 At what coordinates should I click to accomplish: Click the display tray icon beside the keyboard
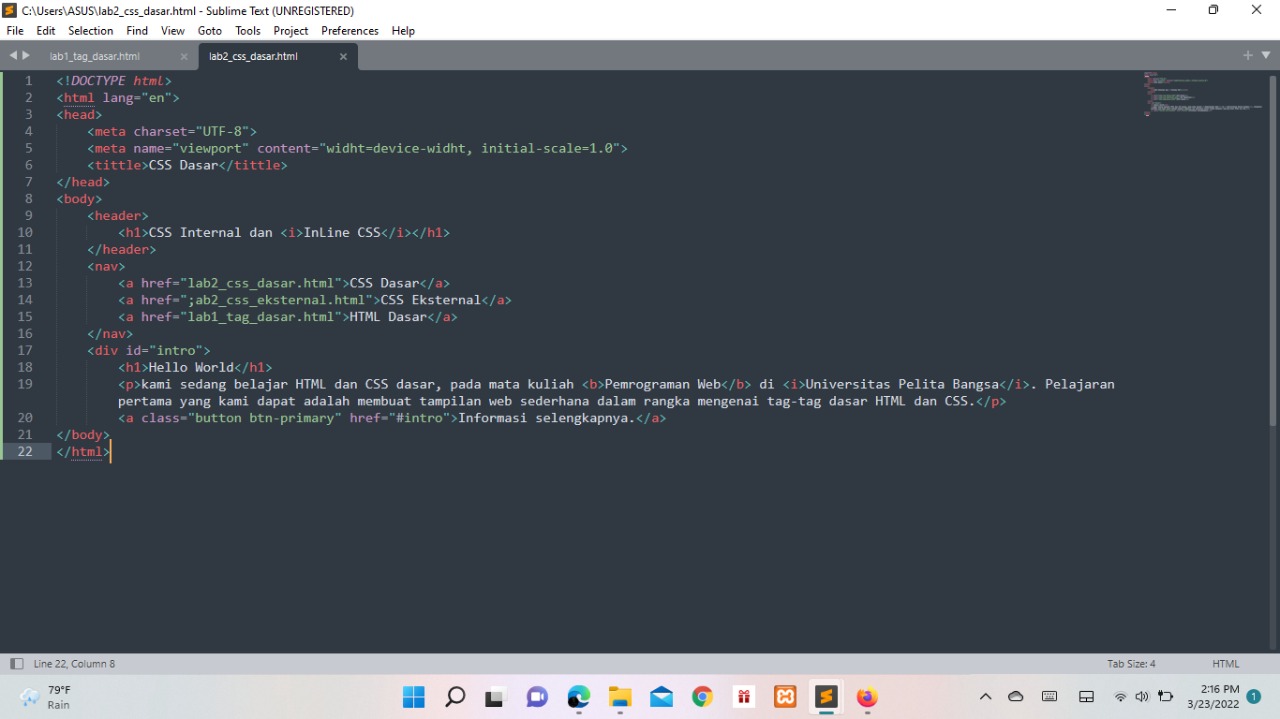coord(1086,697)
